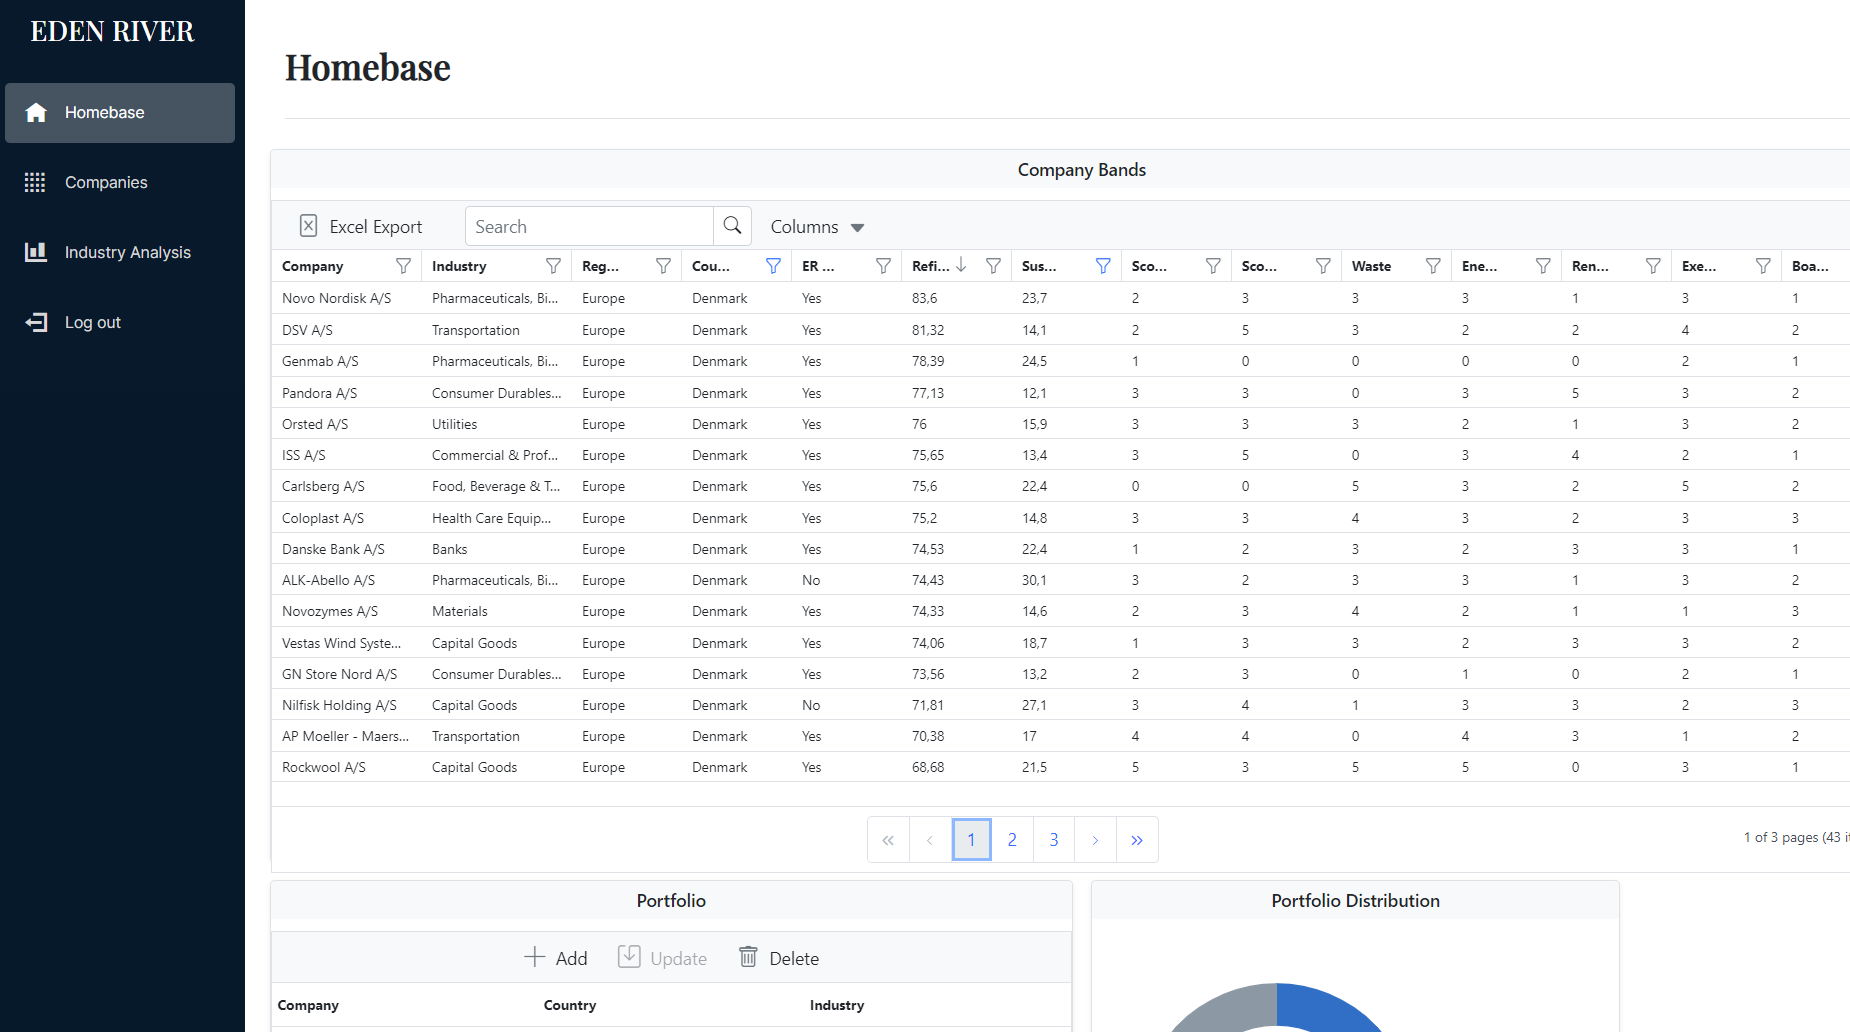The height and width of the screenshot is (1032, 1850).
Task: Open the Homebase menu item
Action: (120, 113)
